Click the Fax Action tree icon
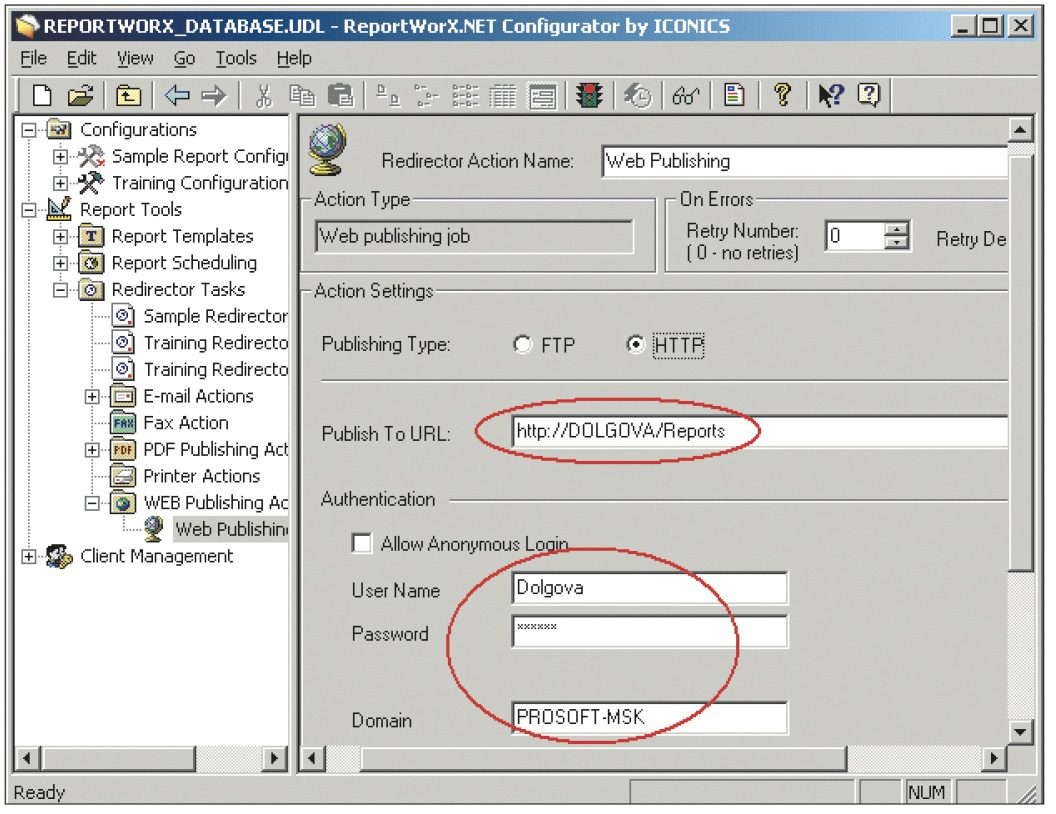The image size is (1056, 814). (123, 423)
